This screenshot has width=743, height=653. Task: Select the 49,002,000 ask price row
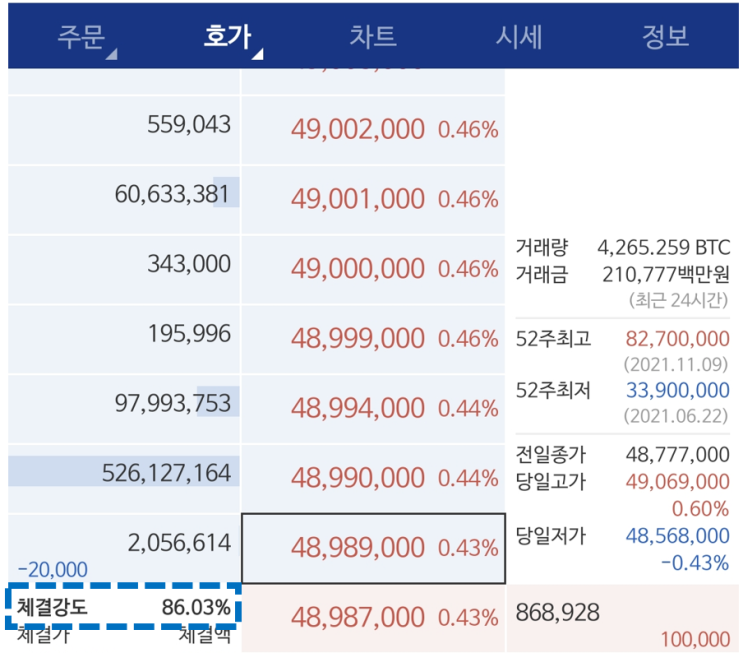373,130
